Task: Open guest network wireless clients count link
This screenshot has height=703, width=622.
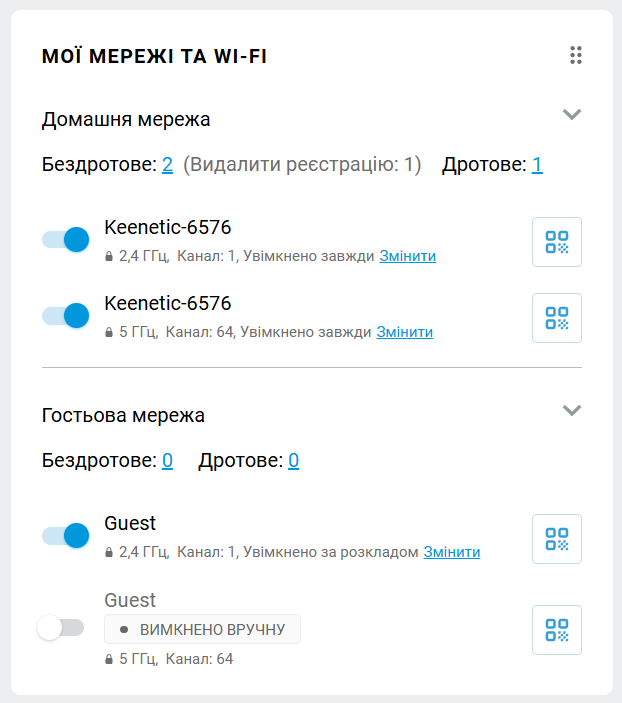Action: pyautogui.click(x=167, y=460)
